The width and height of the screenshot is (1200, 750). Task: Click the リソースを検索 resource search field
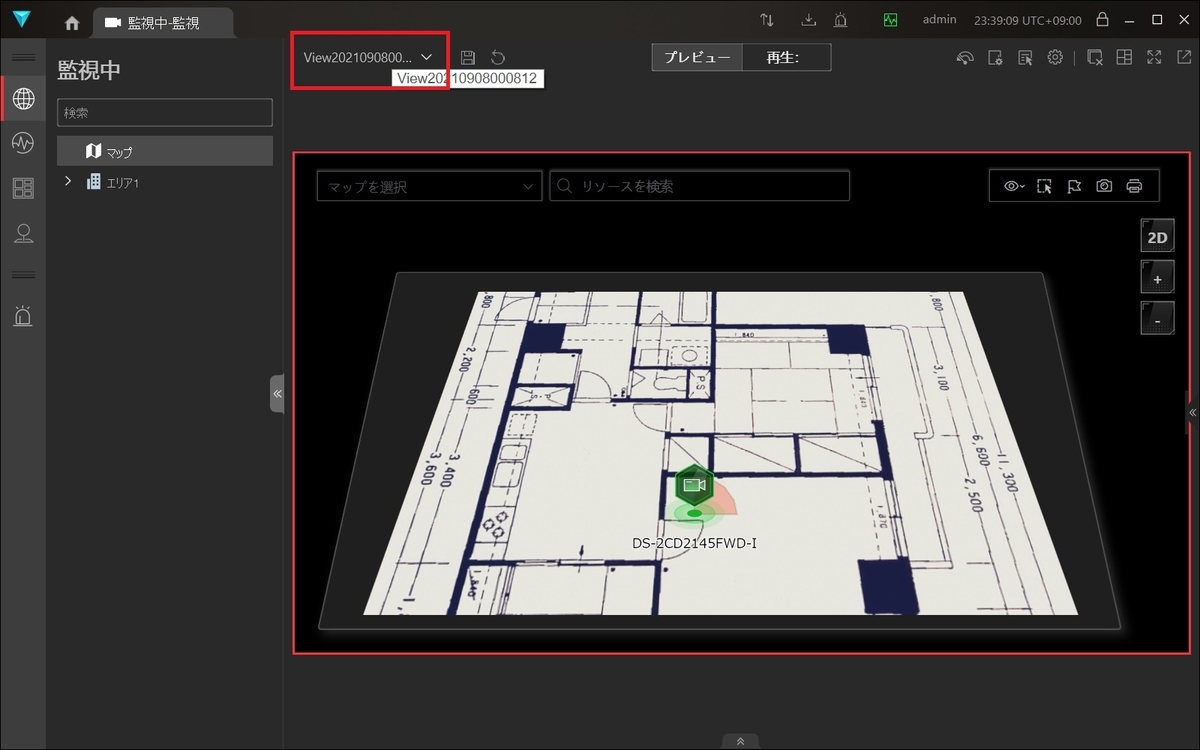pos(700,186)
